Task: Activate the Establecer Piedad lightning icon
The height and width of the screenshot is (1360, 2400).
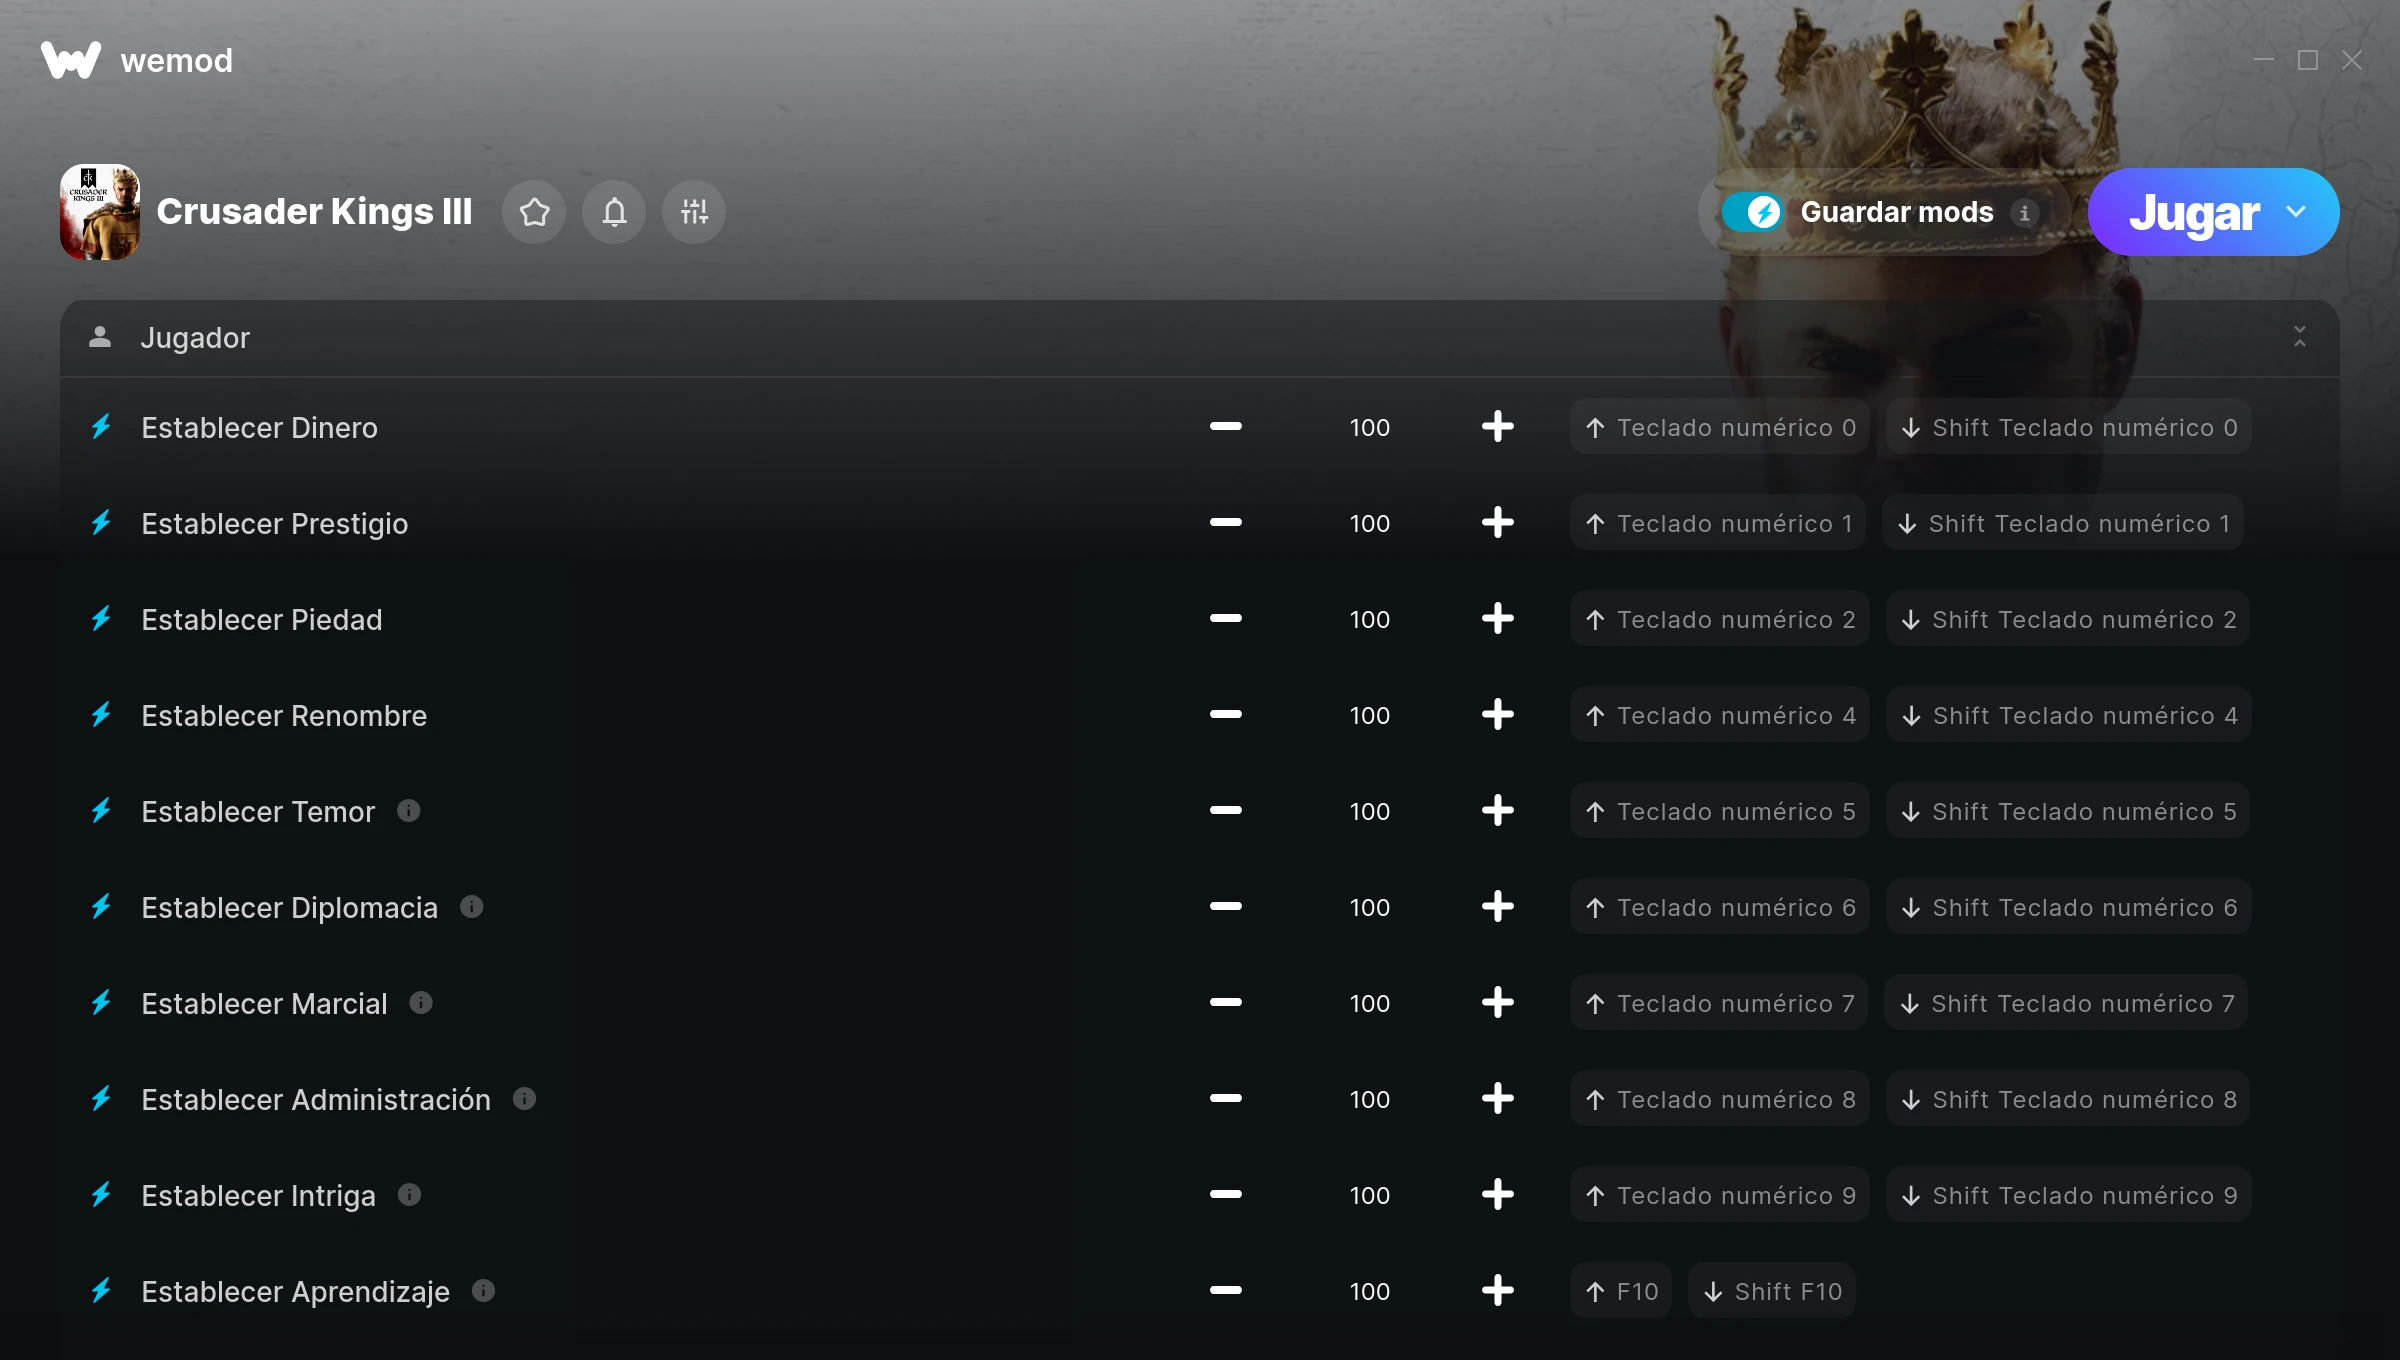Action: click(101, 619)
